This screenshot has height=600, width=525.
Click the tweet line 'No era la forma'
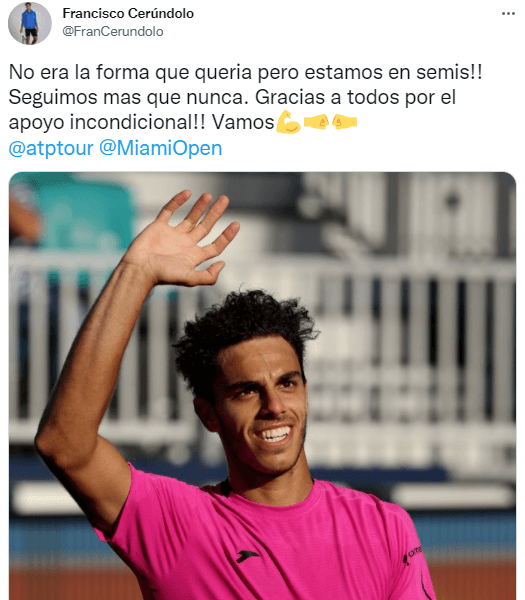pos(79,72)
